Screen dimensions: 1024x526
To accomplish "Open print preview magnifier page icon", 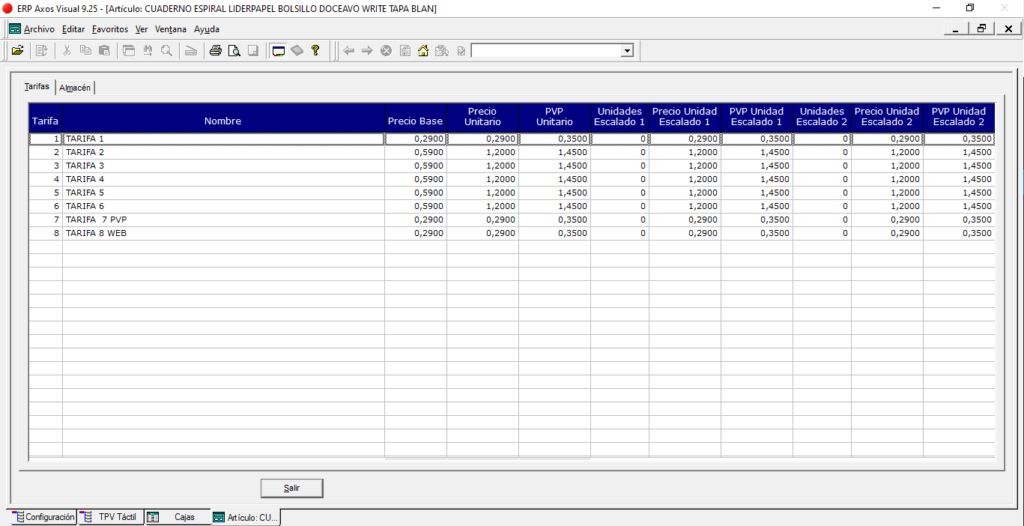I will (234, 50).
